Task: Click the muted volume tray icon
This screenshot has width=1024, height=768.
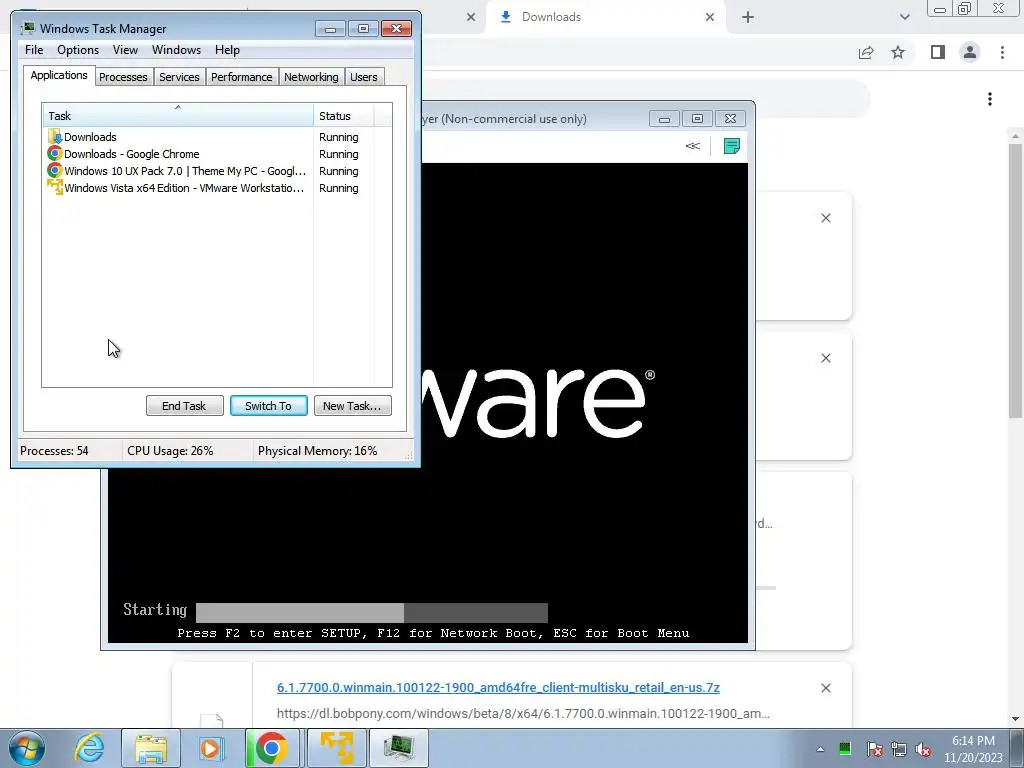Action: 923,749
